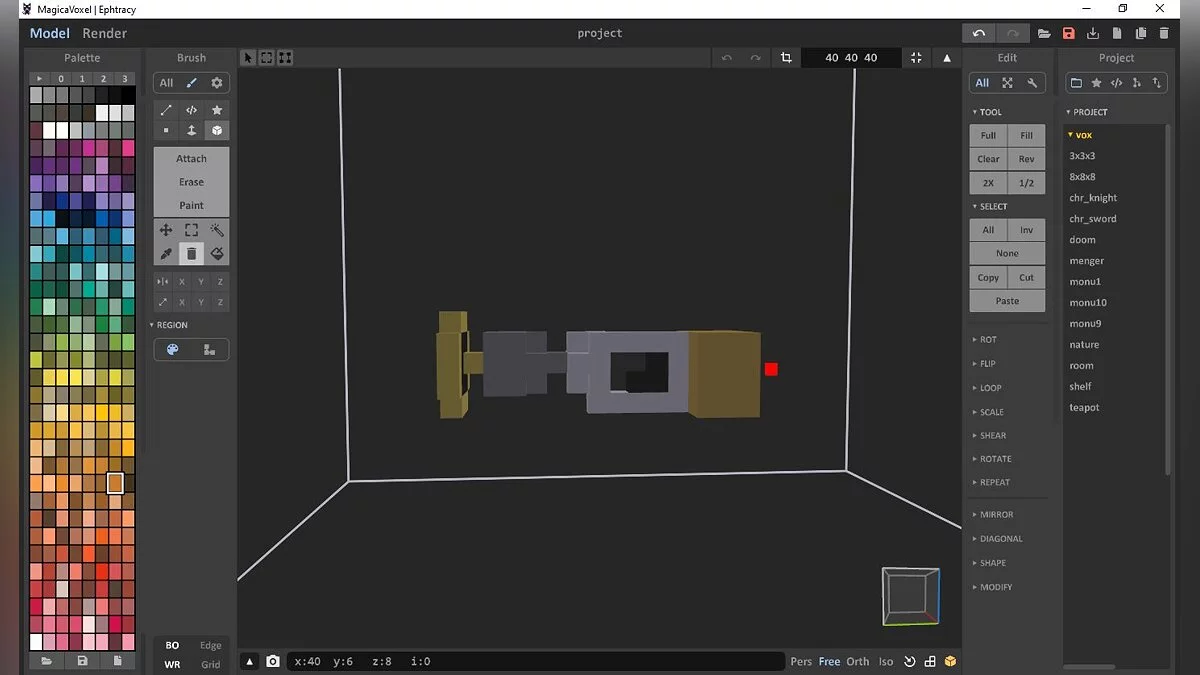Toggle the Grid display option
Viewport: 1200px width, 675px height.
click(210, 664)
